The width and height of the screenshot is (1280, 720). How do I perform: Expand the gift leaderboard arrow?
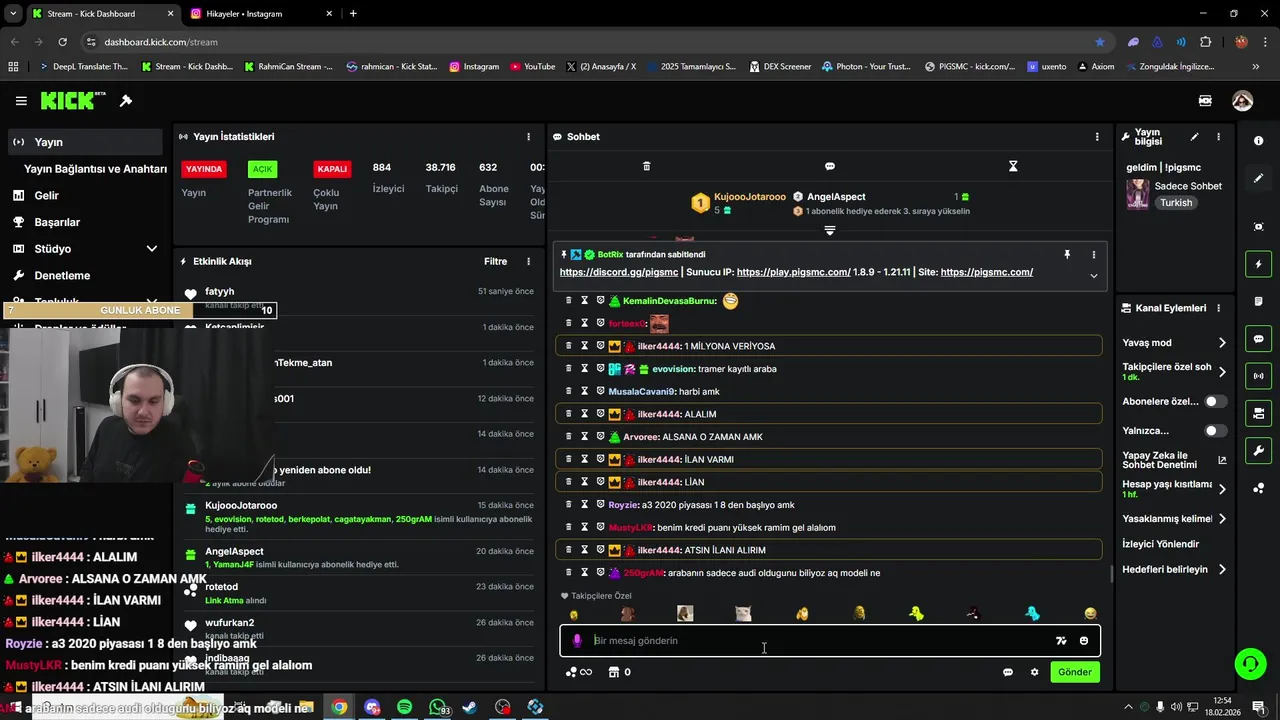(830, 231)
